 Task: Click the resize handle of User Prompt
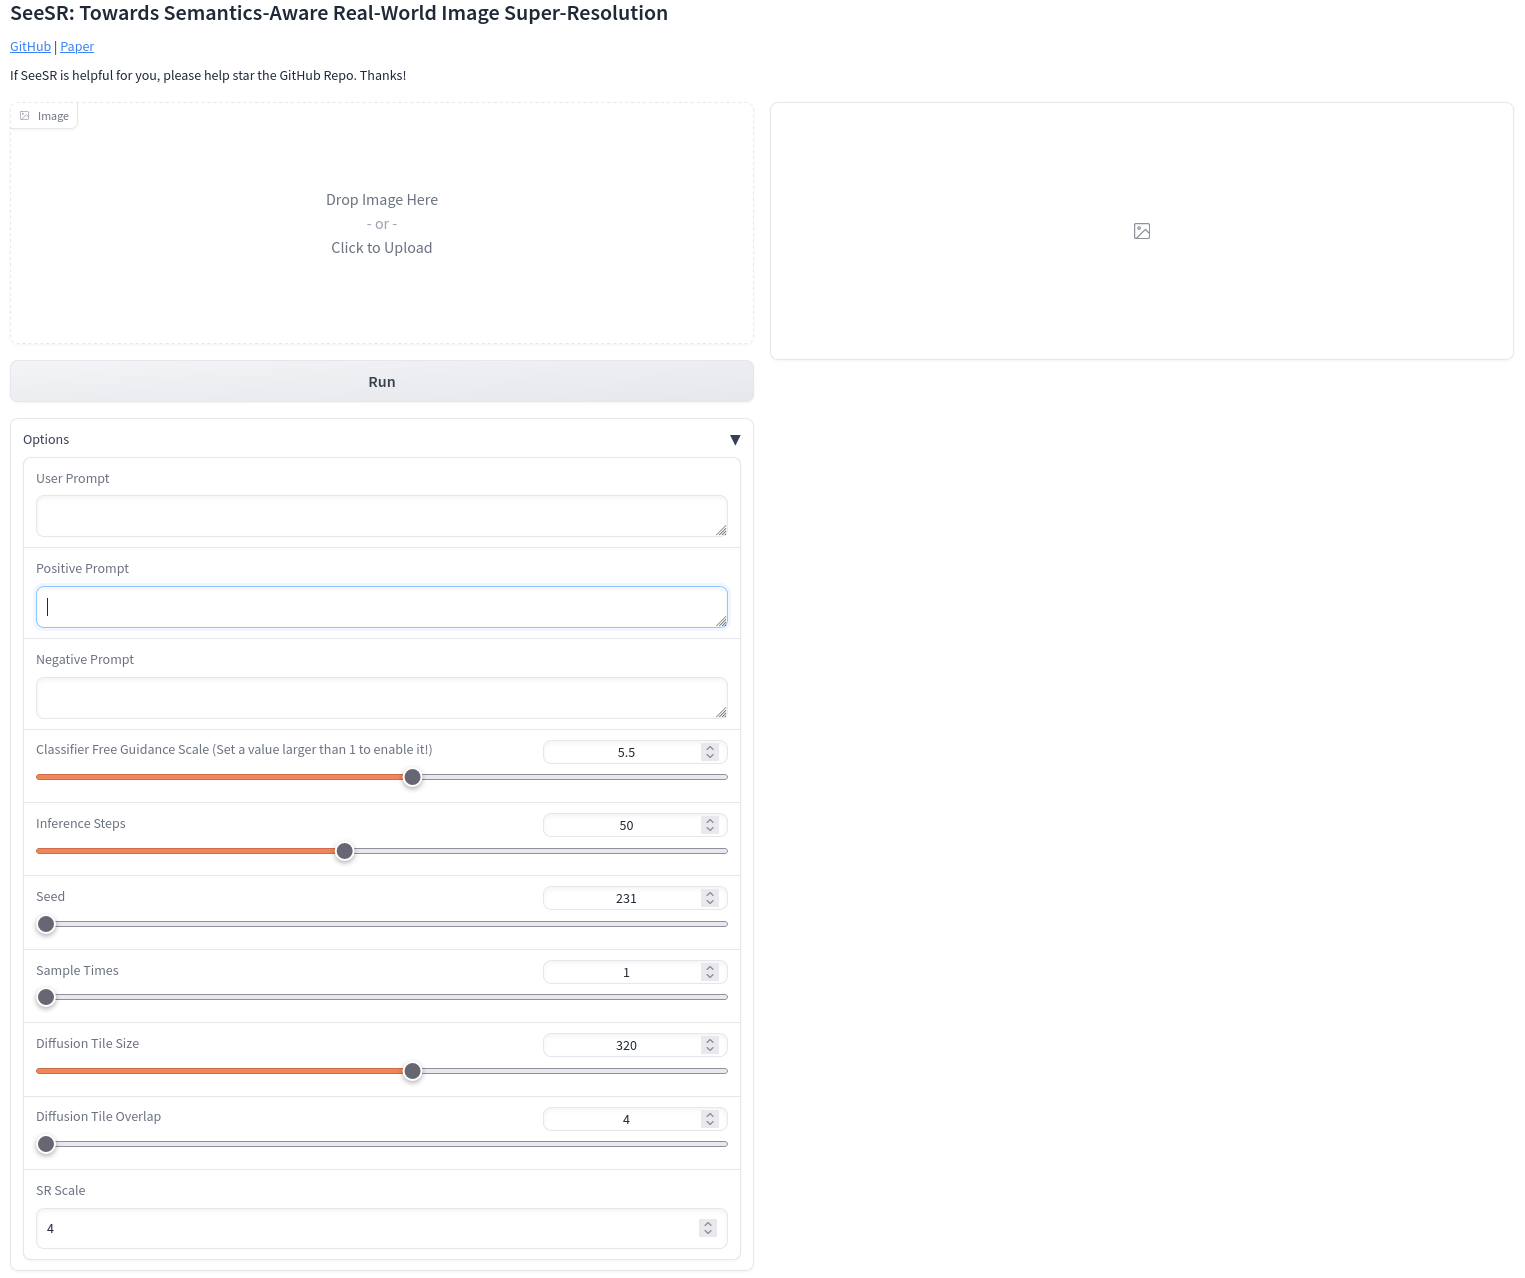721,530
